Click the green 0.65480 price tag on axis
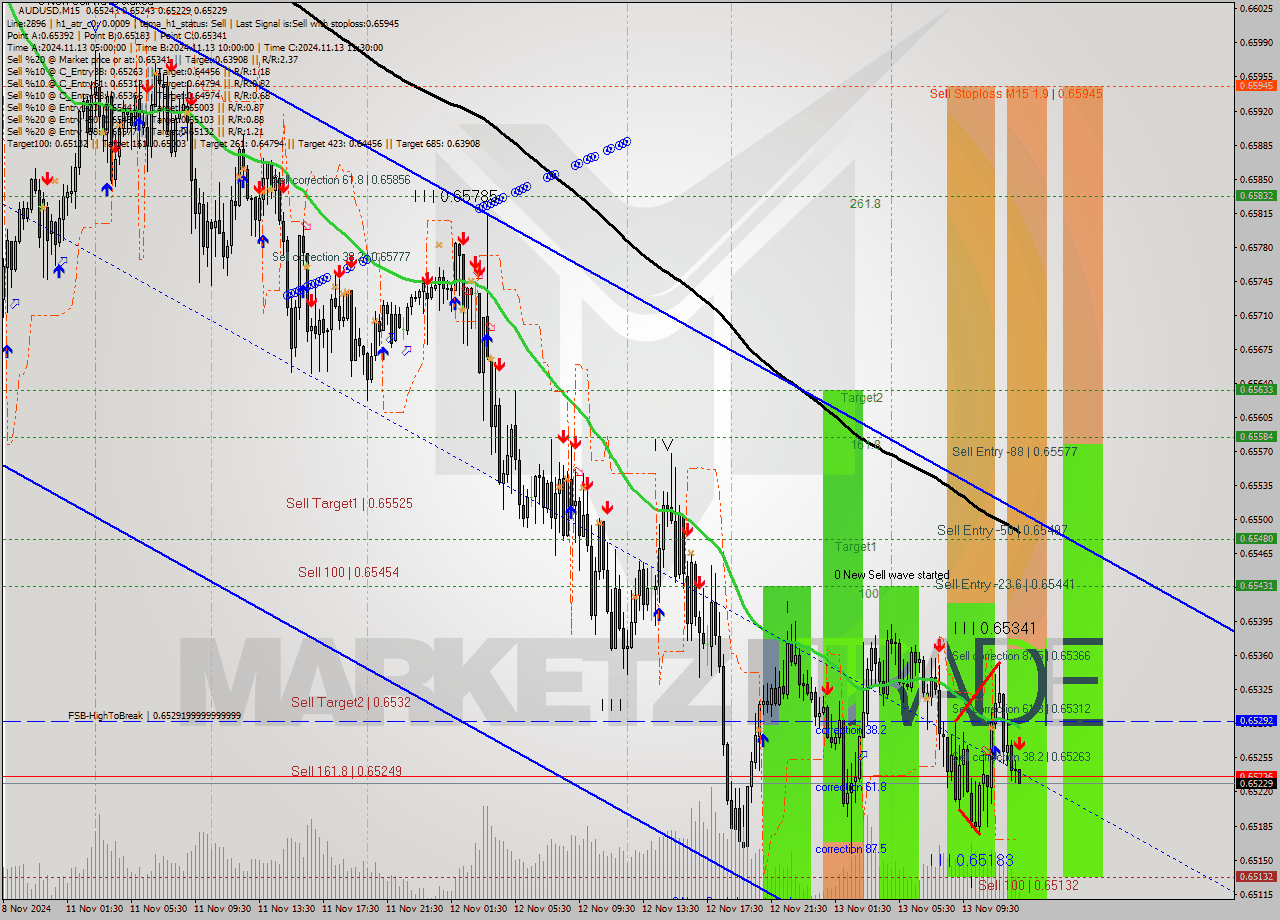 1256,538
